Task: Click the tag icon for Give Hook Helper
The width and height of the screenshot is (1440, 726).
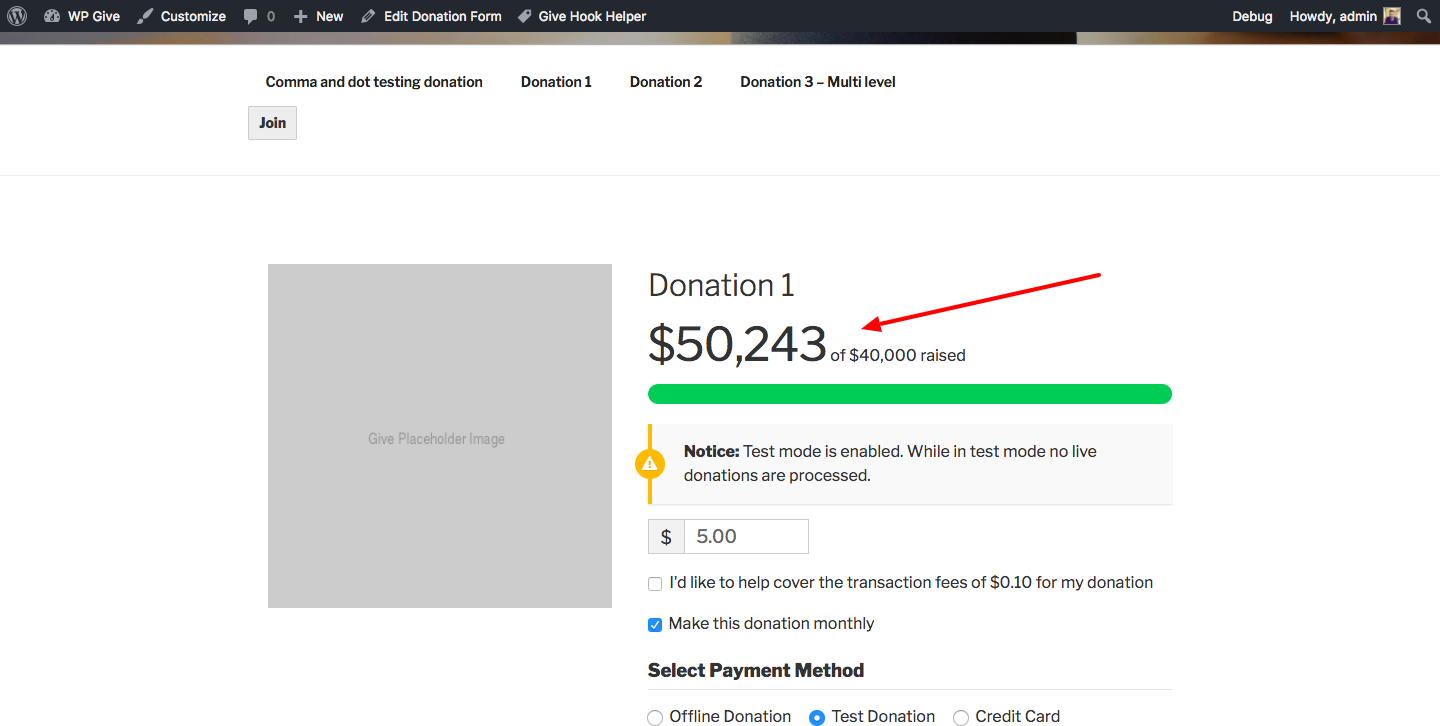Action: click(x=524, y=16)
